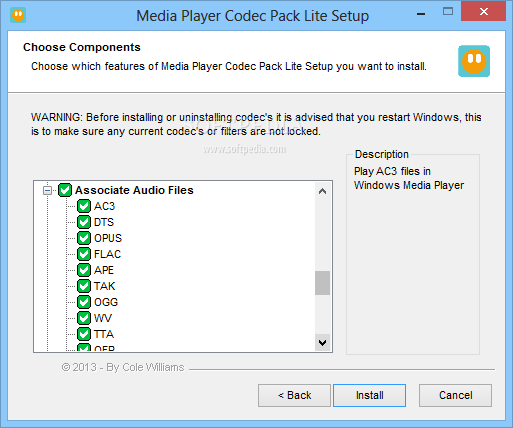Screen dimensions: 513x428
Task: Go to previous step with Back button
Action: (x=294, y=395)
